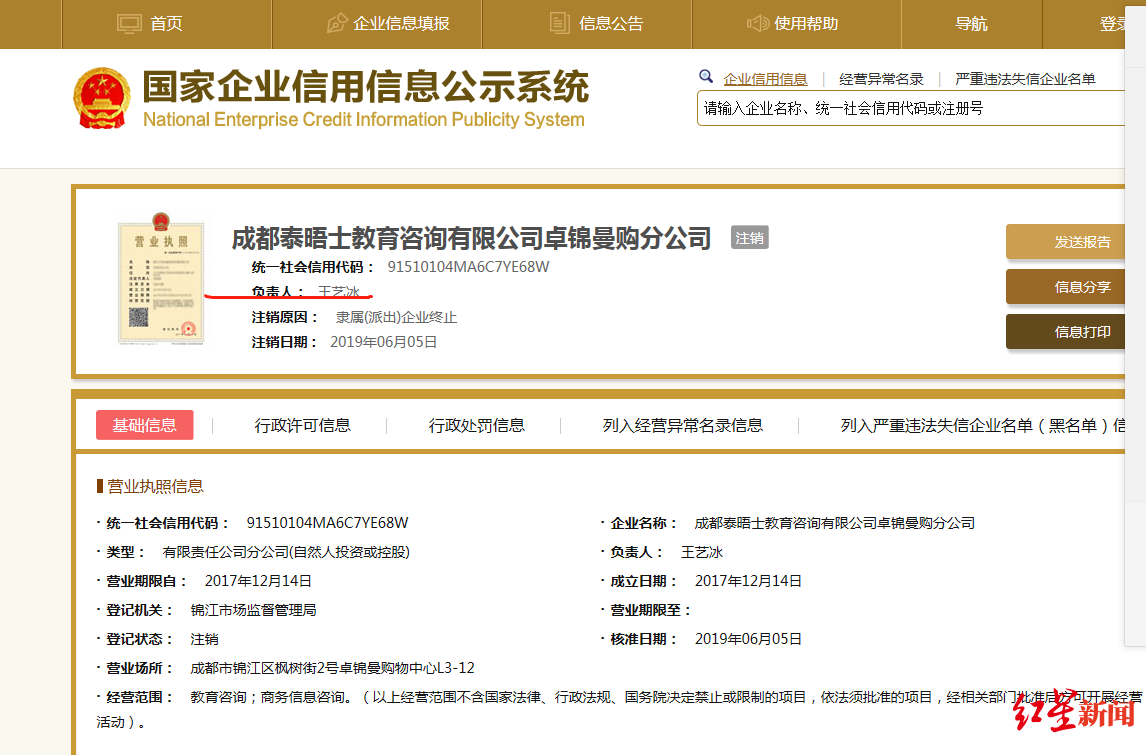Switch to the 行政许可信息 tab
The image size is (1146, 755).
click(303, 425)
